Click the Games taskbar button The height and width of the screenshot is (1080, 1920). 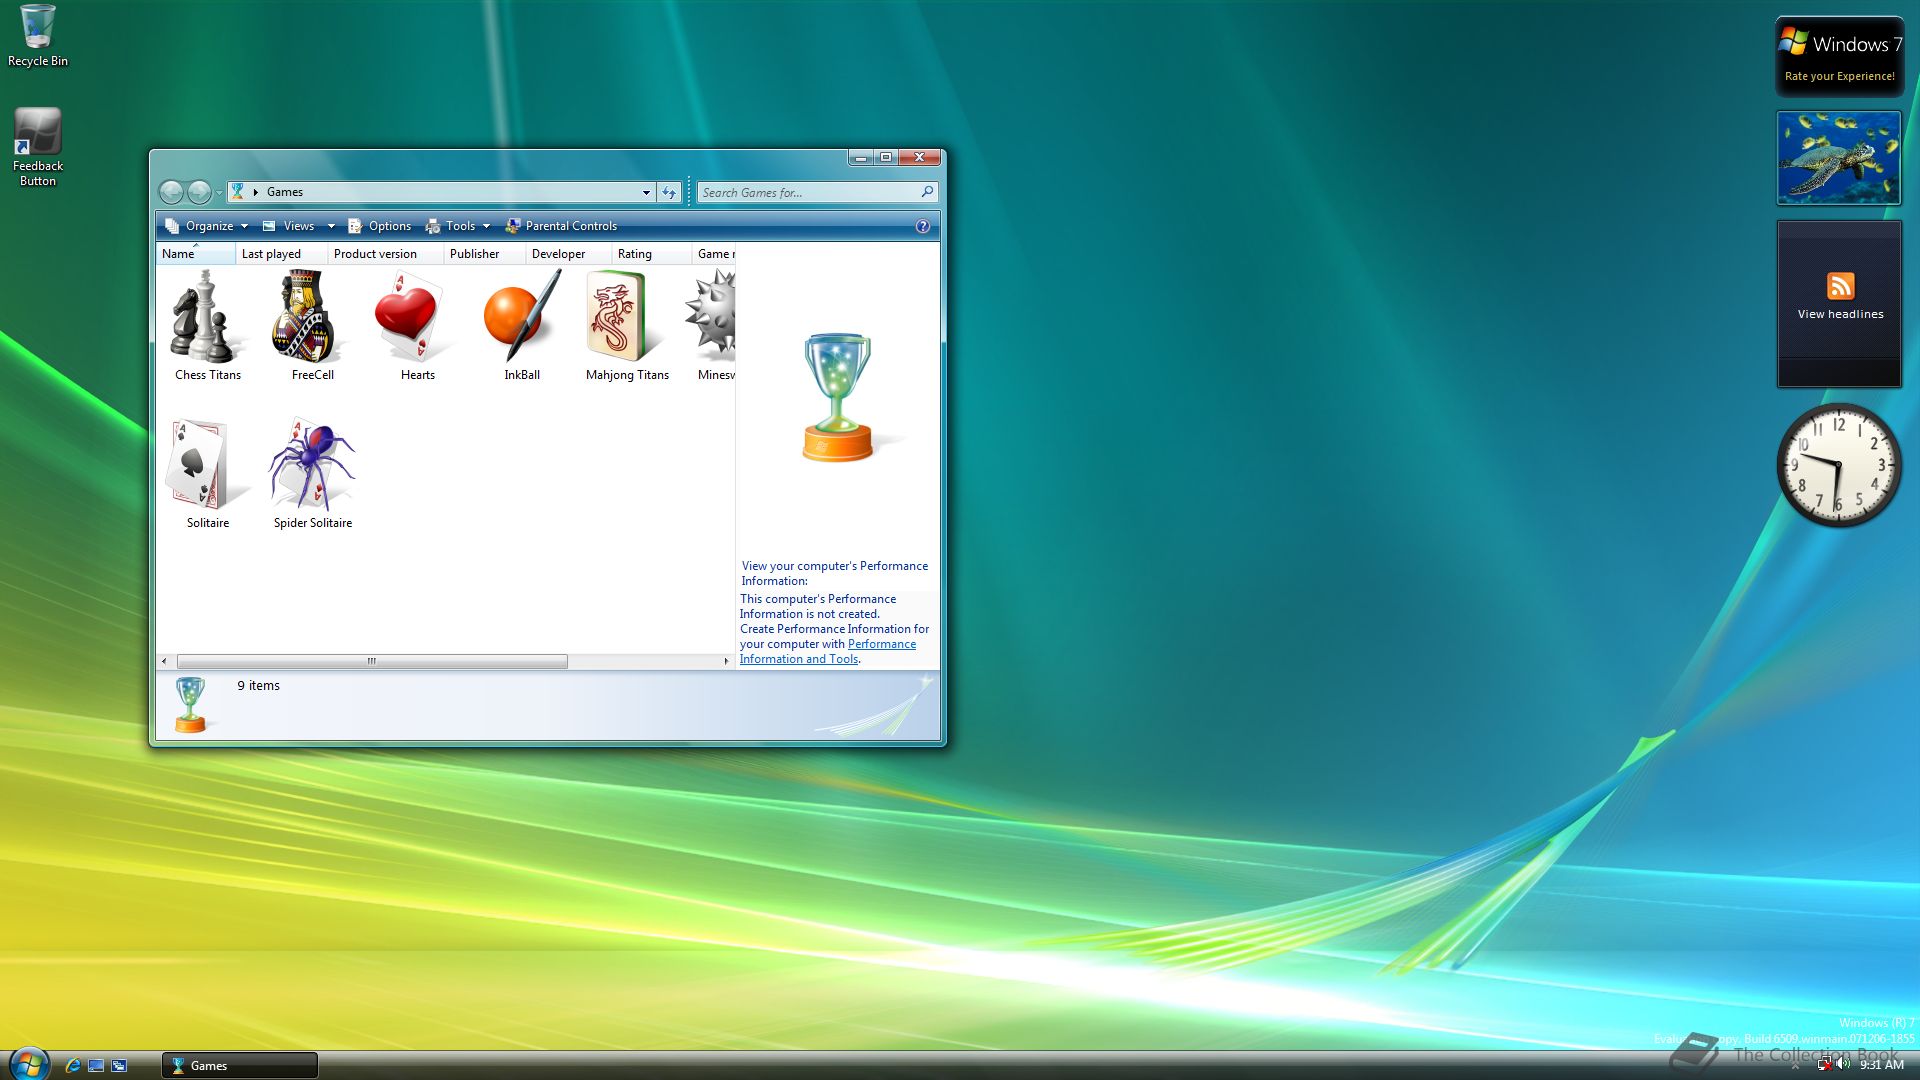(240, 1066)
